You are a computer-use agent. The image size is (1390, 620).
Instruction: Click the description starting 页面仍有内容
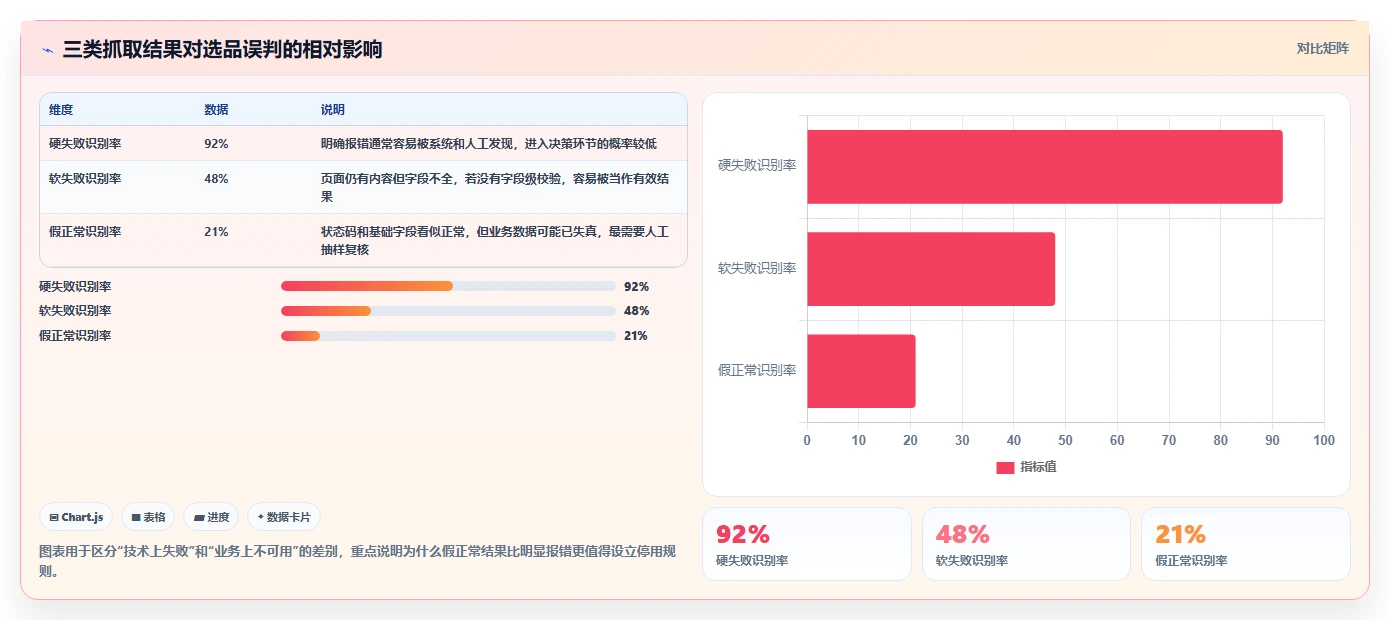[x=495, y=188]
